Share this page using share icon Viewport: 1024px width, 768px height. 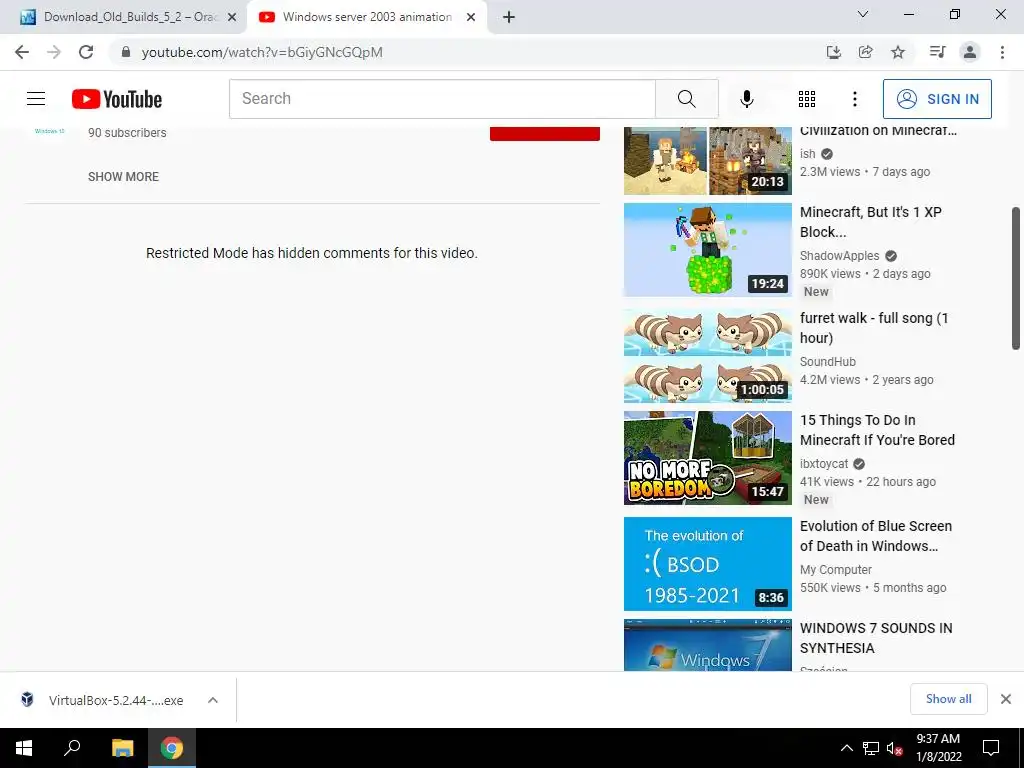pyautogui.click(x=865, y=52)
